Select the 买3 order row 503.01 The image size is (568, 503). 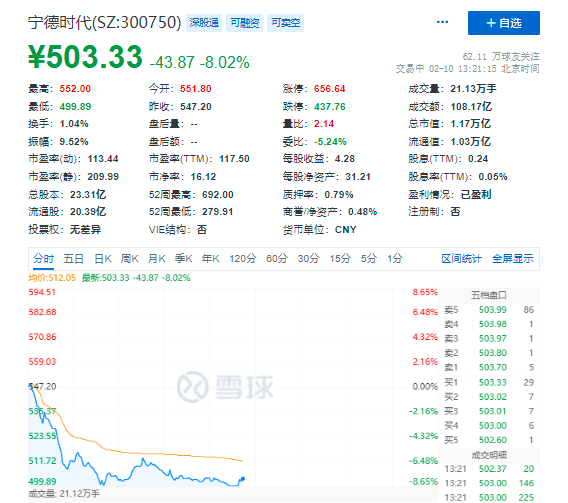489,411
